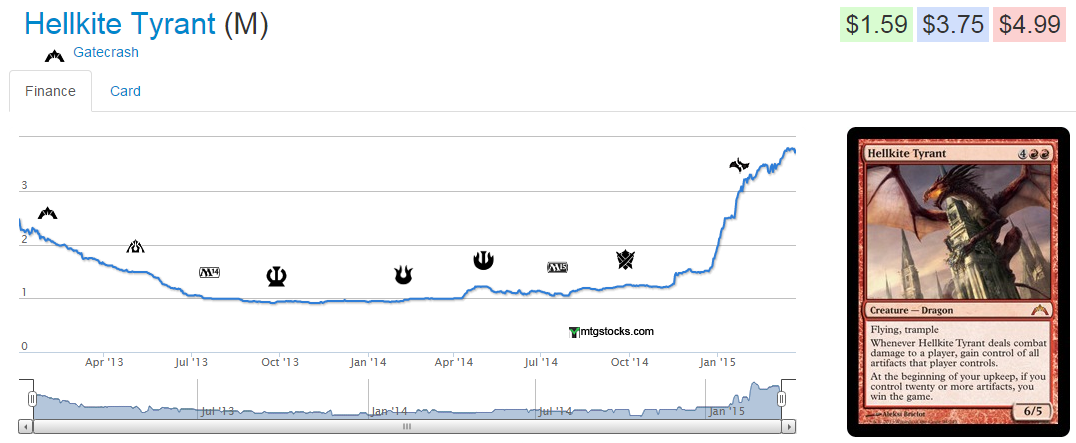Click the Hellkite Tyrant card image
The image size is (1076, 443).
(960, 282)
